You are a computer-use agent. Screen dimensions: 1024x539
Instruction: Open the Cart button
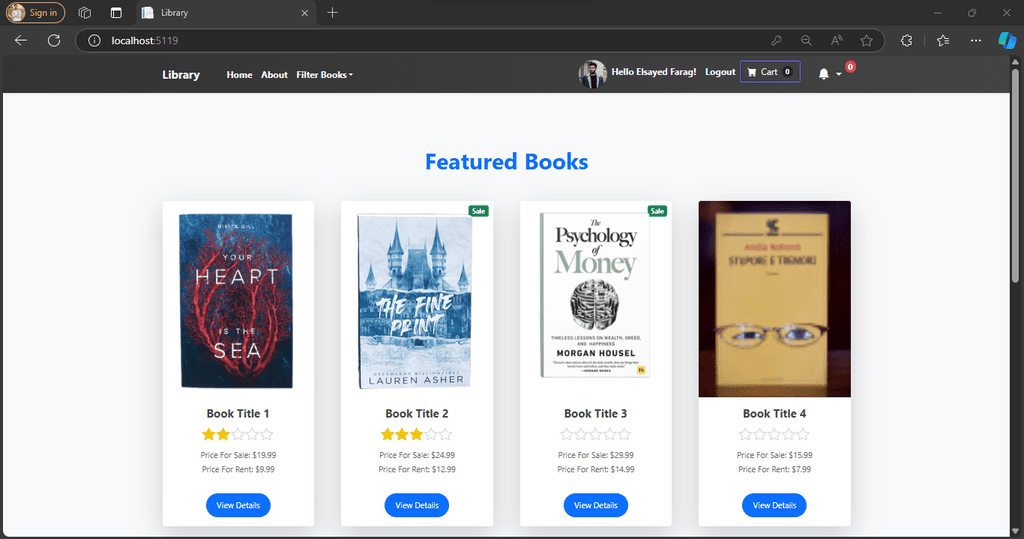770,72
